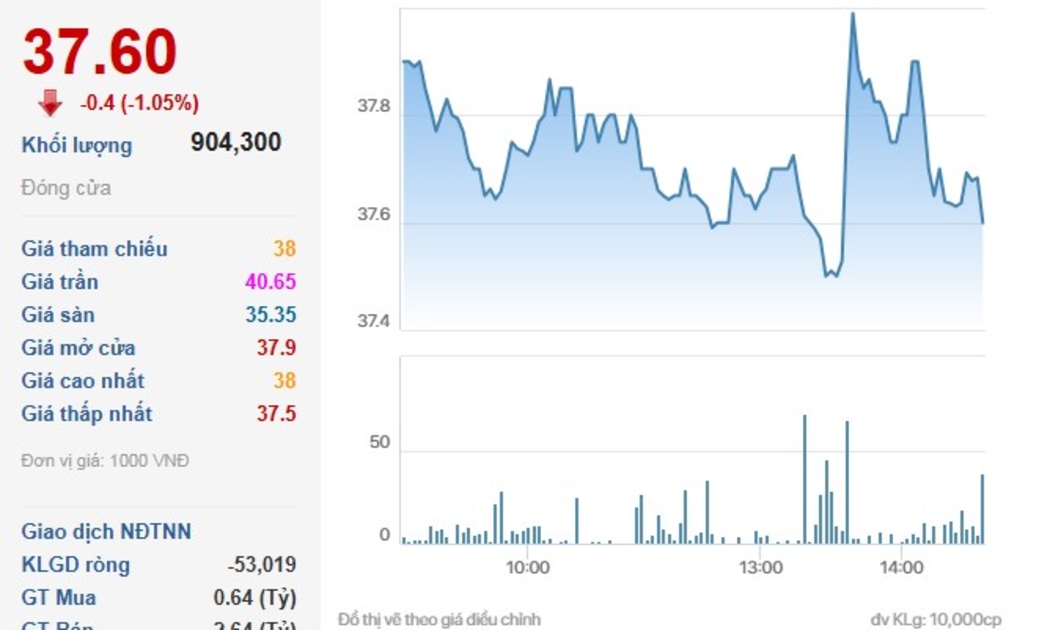The width and height of the screenshot is (1050, 630).
Task: Click the Giá cao nhất label
Action: point(83,381)
